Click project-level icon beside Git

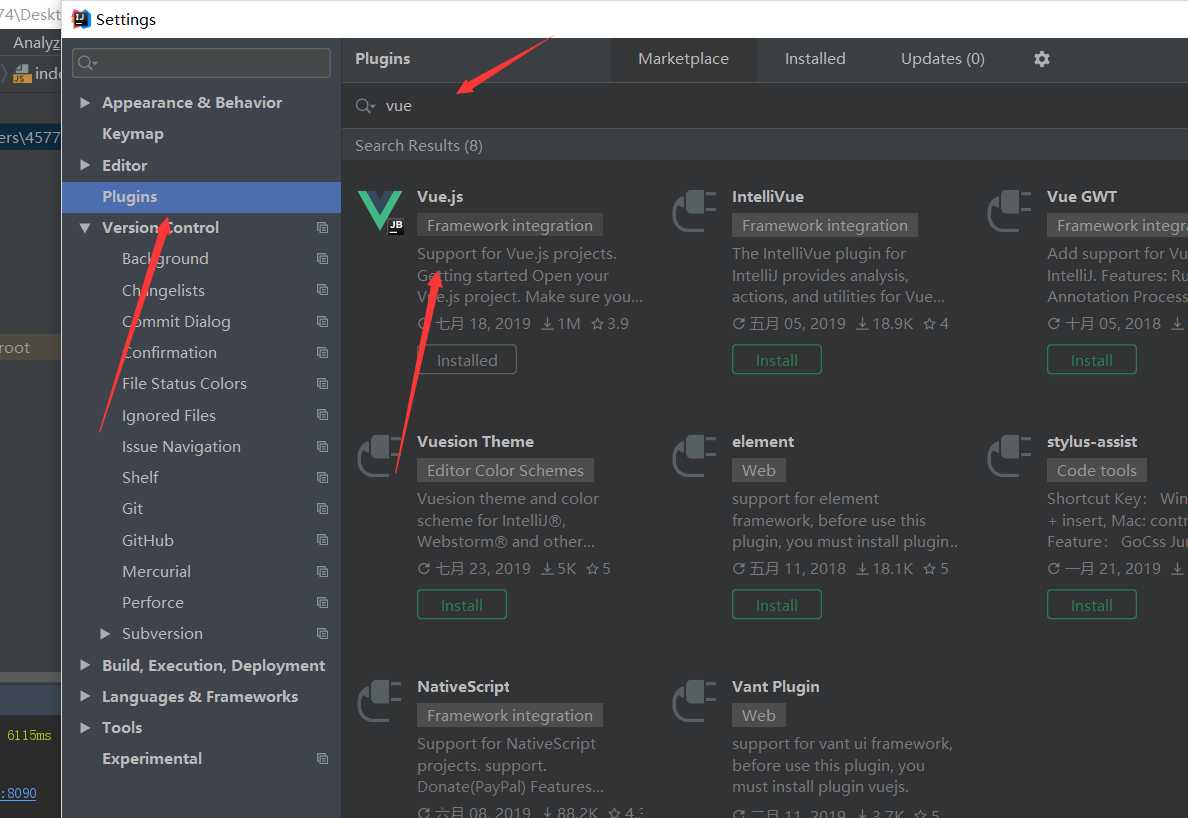click(322, 508)
